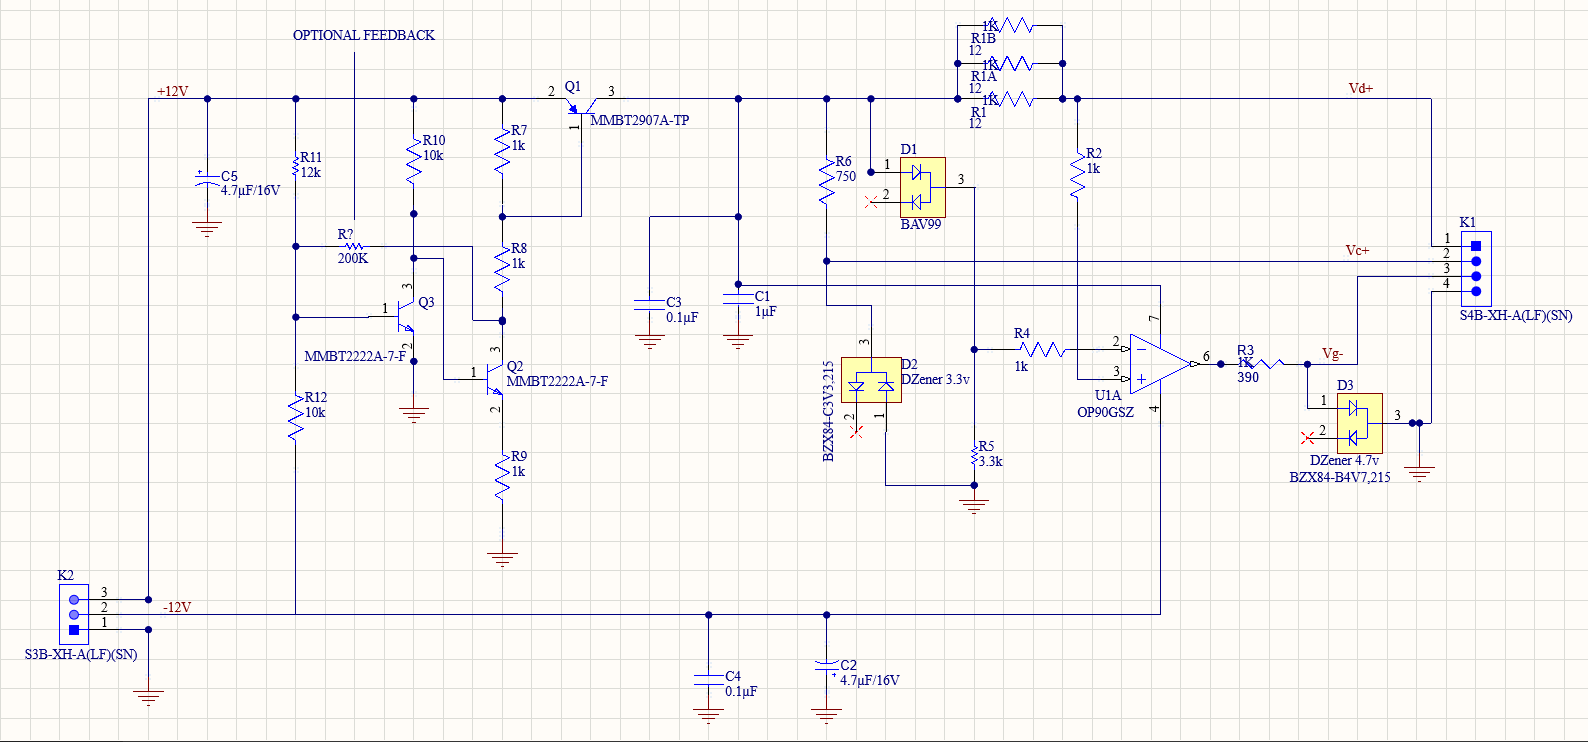Select the U1A op-amp triangle symbol

[x=1161, y=364]
